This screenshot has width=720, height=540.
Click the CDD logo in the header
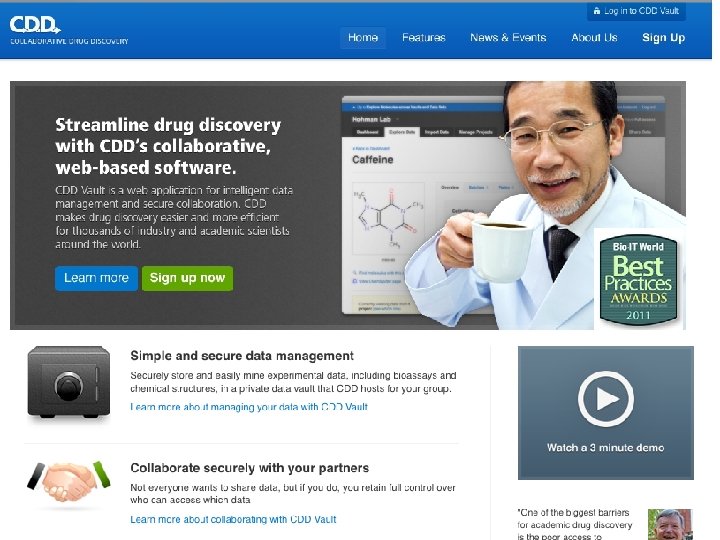tap(69, 30)
